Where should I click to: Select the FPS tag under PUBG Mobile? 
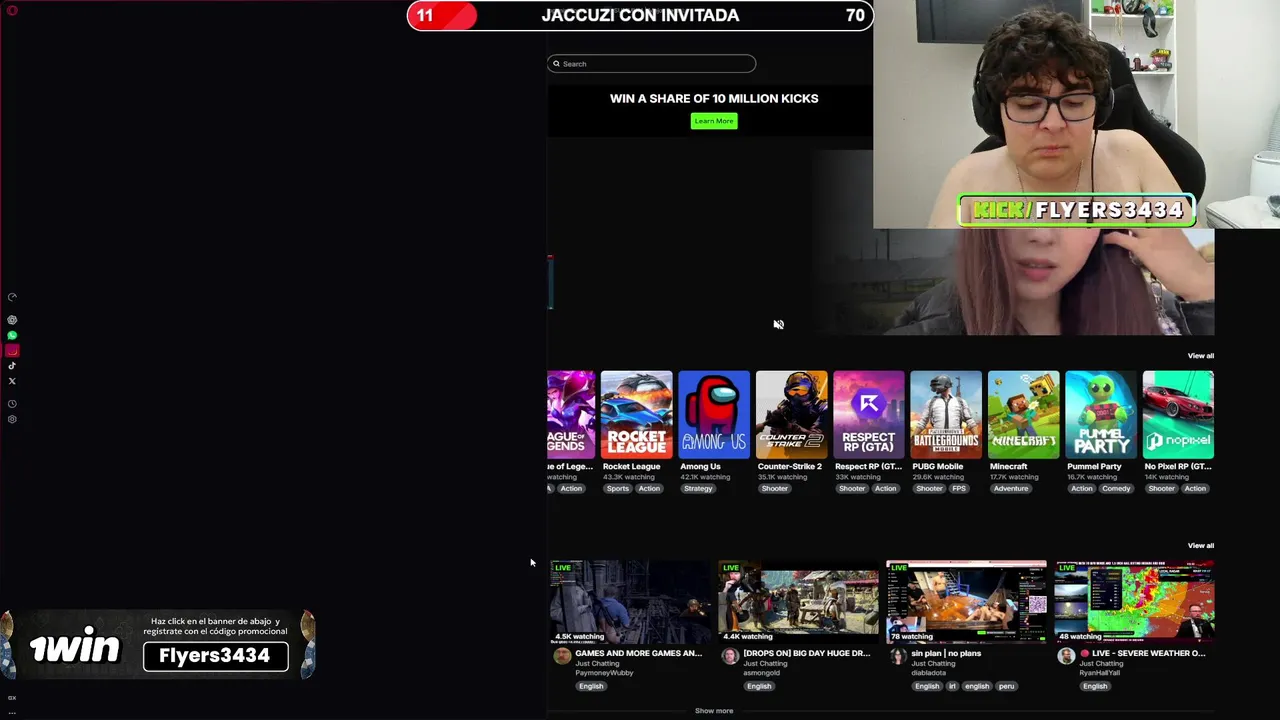click(959, 489)
